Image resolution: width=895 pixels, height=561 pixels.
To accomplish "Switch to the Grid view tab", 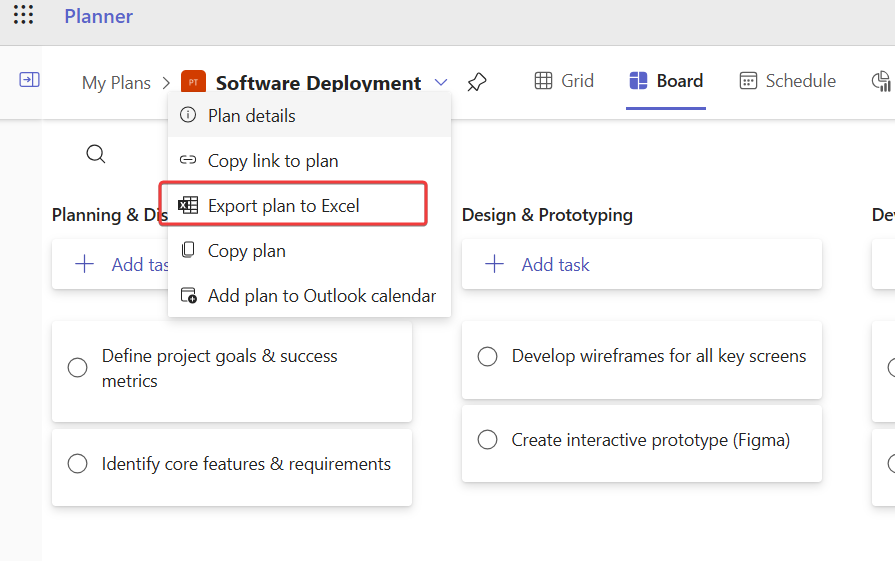I will point(565,81).
